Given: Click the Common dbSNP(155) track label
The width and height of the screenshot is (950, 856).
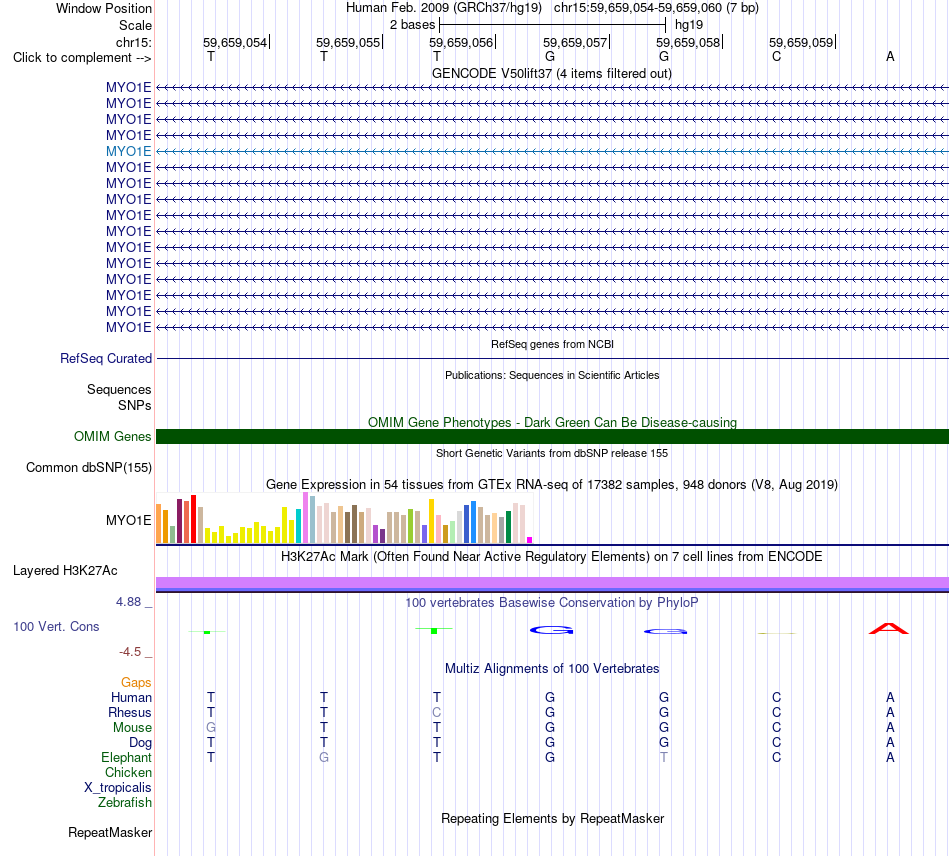Looking at the screenshot, I should (x=88, y=468).
